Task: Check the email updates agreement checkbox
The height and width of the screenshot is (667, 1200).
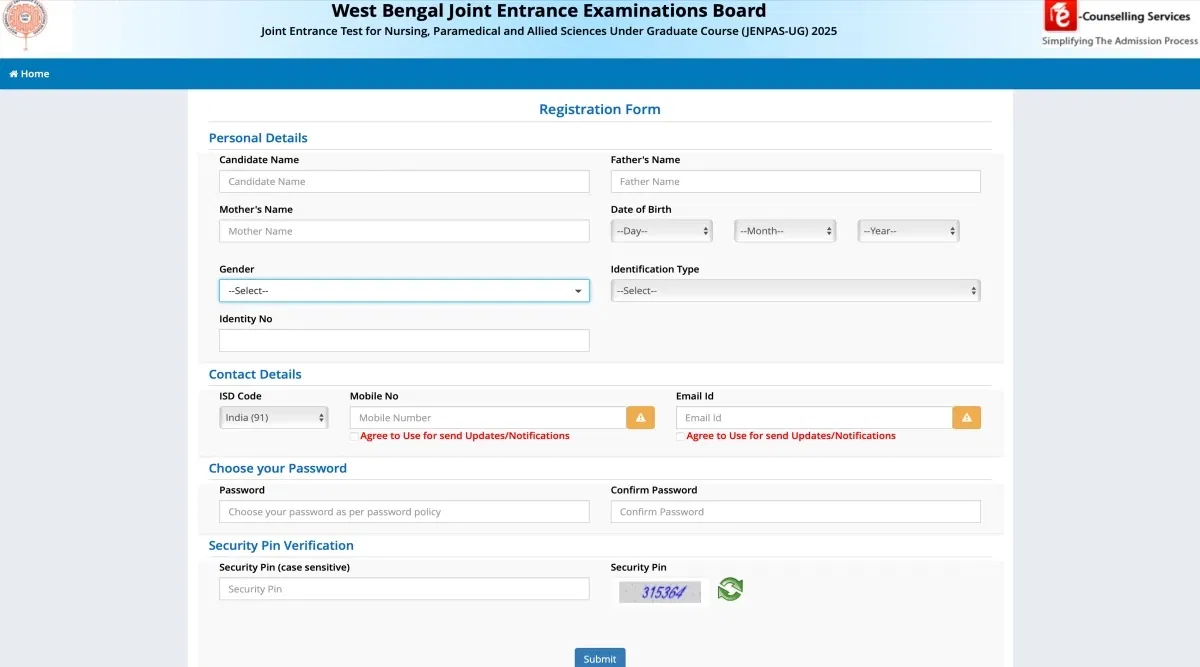Action: coord(680,437)
